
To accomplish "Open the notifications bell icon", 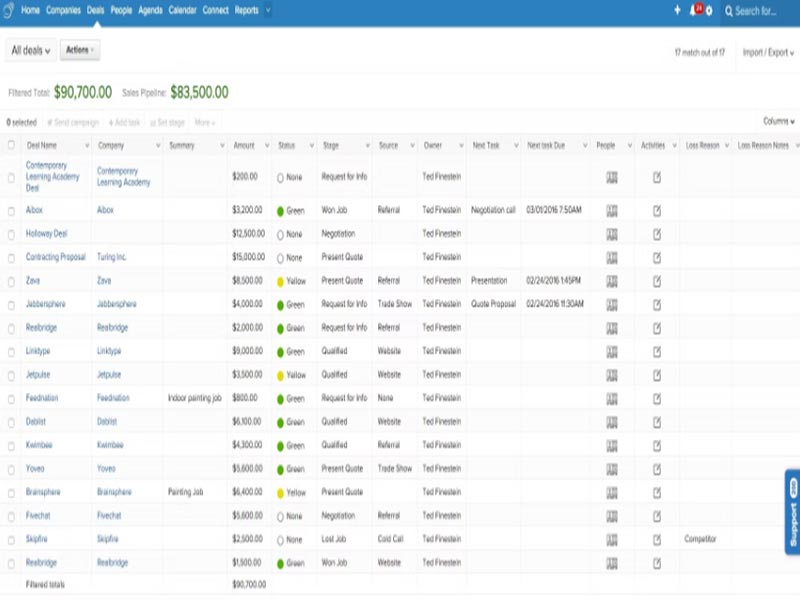I will pos(693,11).
